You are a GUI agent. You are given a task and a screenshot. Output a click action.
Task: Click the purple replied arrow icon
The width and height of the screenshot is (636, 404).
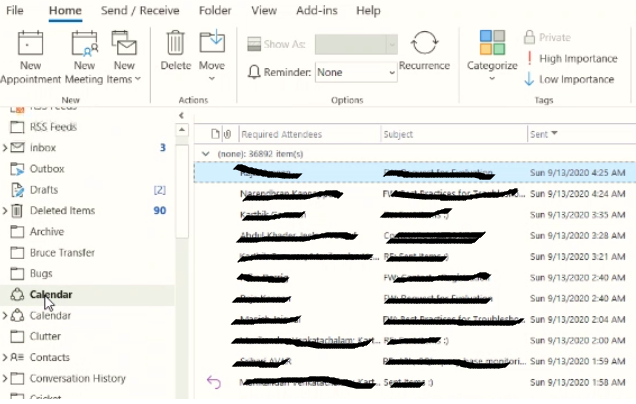pos(214,382)
